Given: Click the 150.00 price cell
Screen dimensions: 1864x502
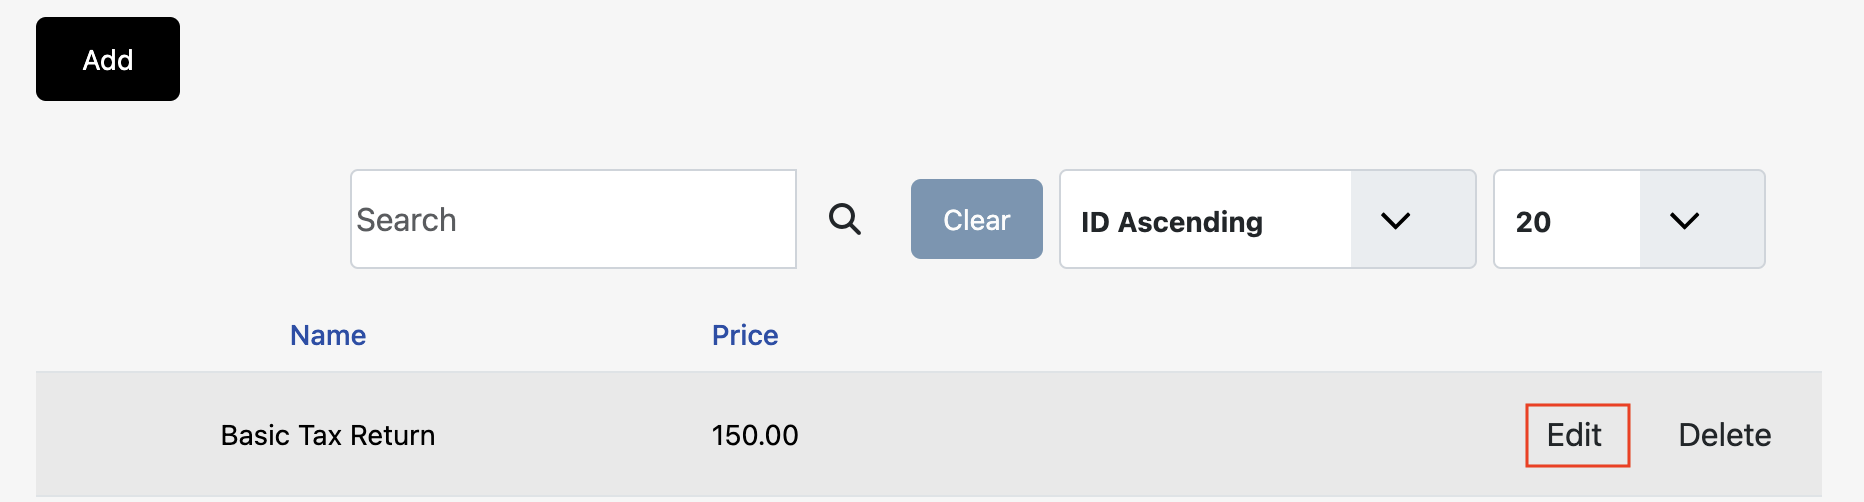Looking at the screenshot, I should (755, 435).
